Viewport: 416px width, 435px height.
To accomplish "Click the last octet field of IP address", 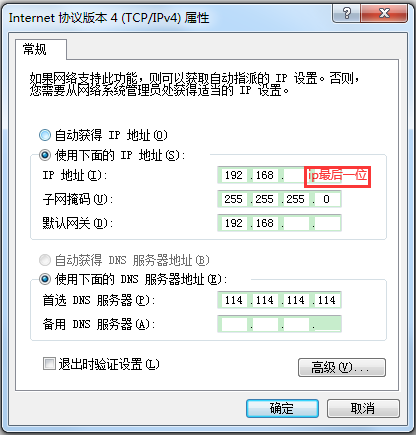I will (x=327, y=175).
